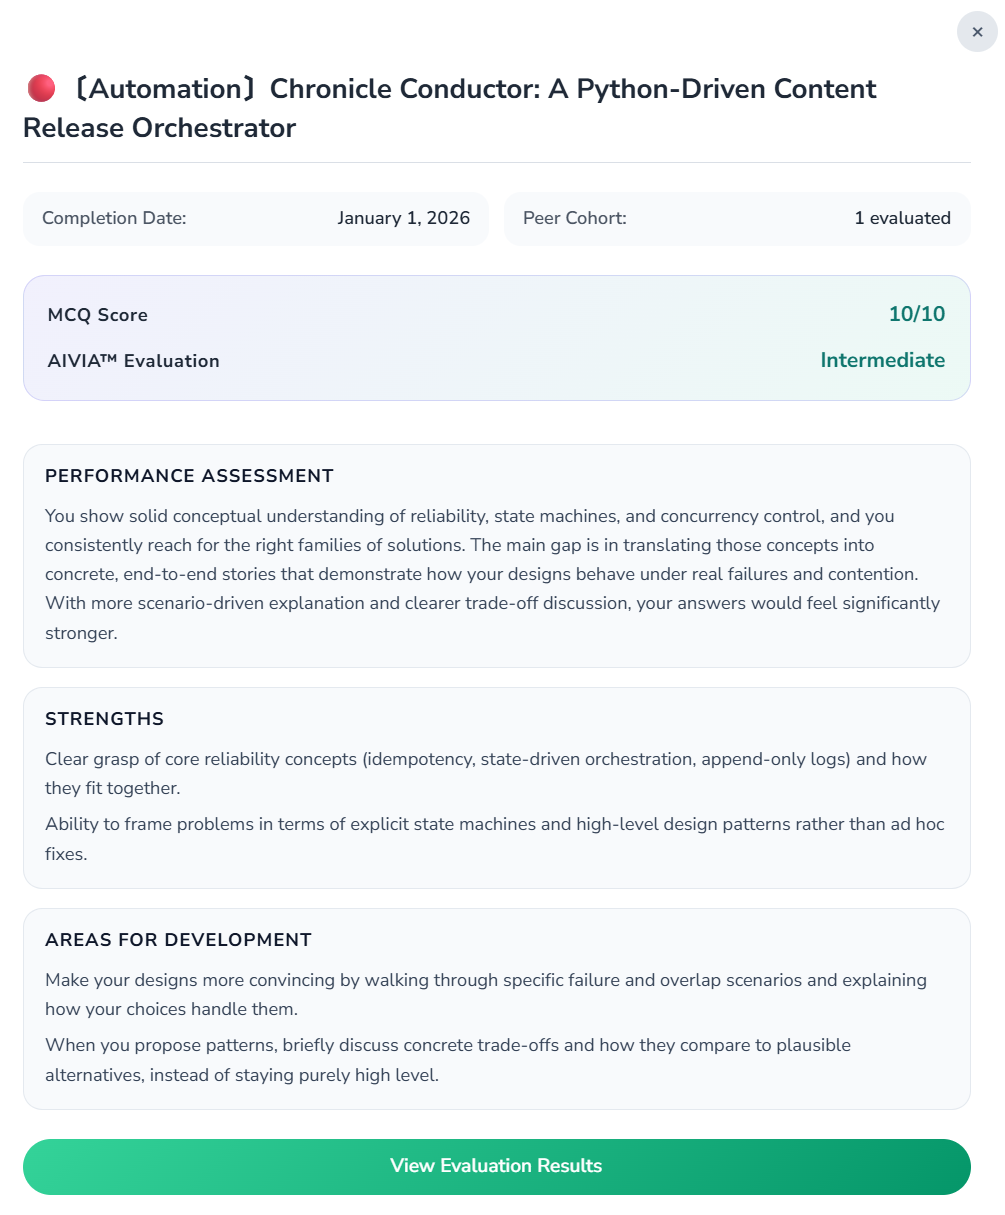Click the Strengths section heading
Image resolution: width=1005 pixels, height=1215 pixels.
(104, 719)
